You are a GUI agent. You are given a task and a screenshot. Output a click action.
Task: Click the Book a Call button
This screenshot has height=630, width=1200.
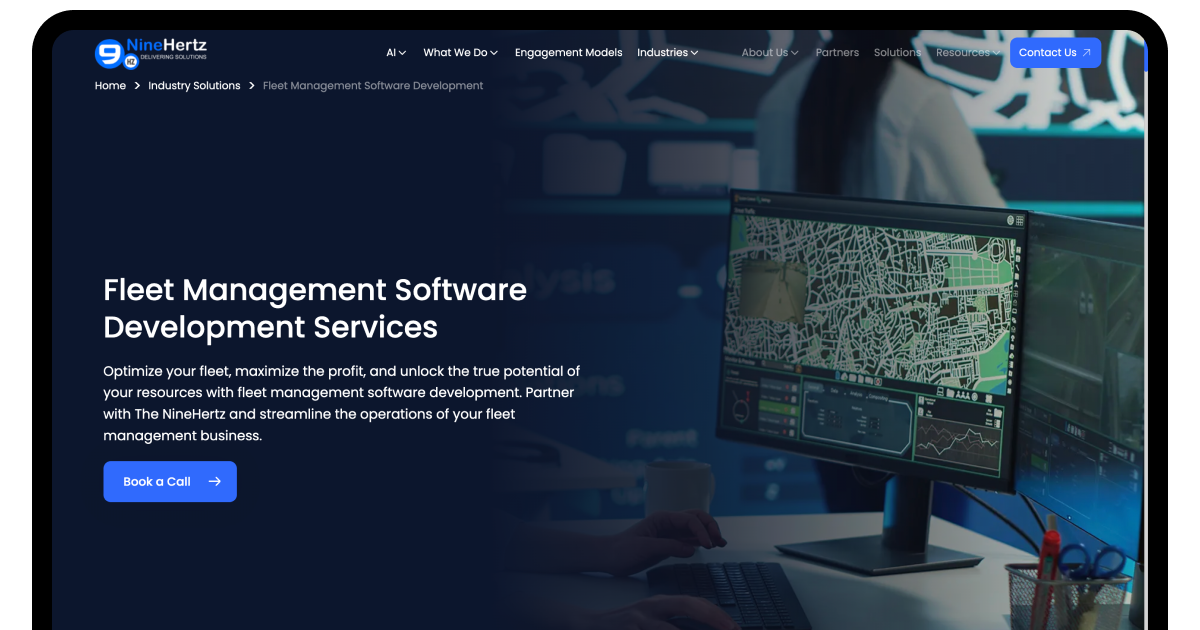pyautogui.click(x=170, y=482)
